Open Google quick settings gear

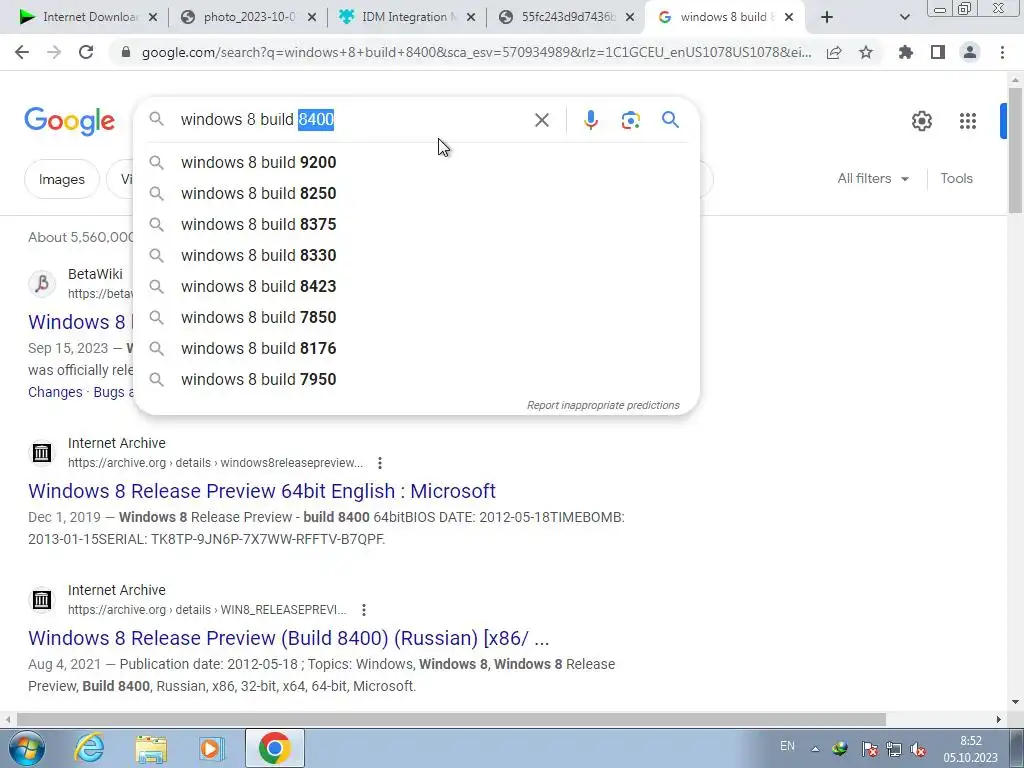pyautogui.click(x=921, y=121)
